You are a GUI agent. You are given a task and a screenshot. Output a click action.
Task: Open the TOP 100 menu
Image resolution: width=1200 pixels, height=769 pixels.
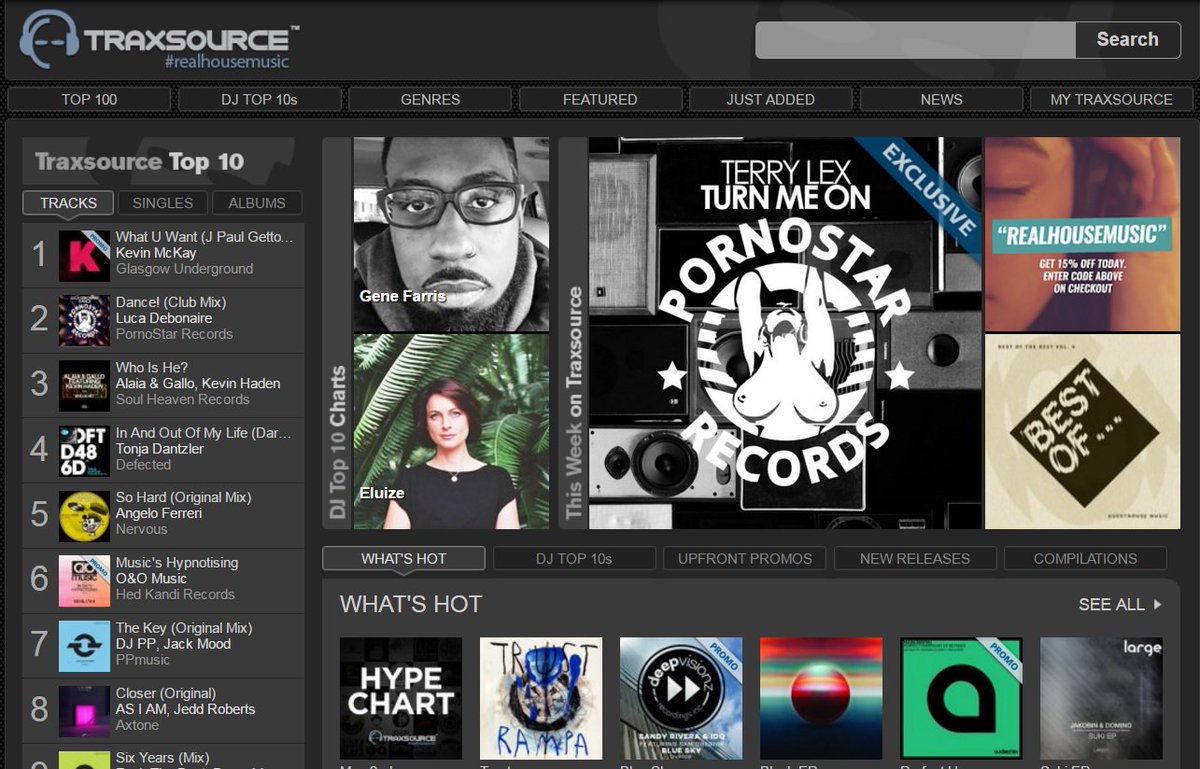[x=90, y=99]
